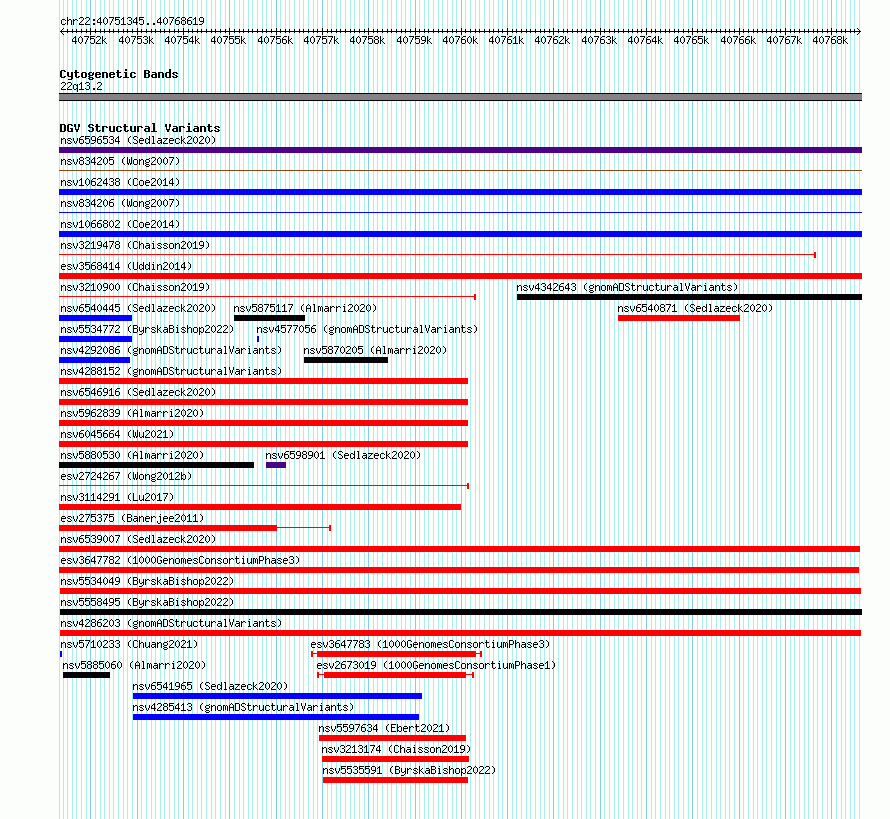Screen dimensions: 890x819
Task: Click nsv834206 (Wong2007) label
Action: point(120,203)
